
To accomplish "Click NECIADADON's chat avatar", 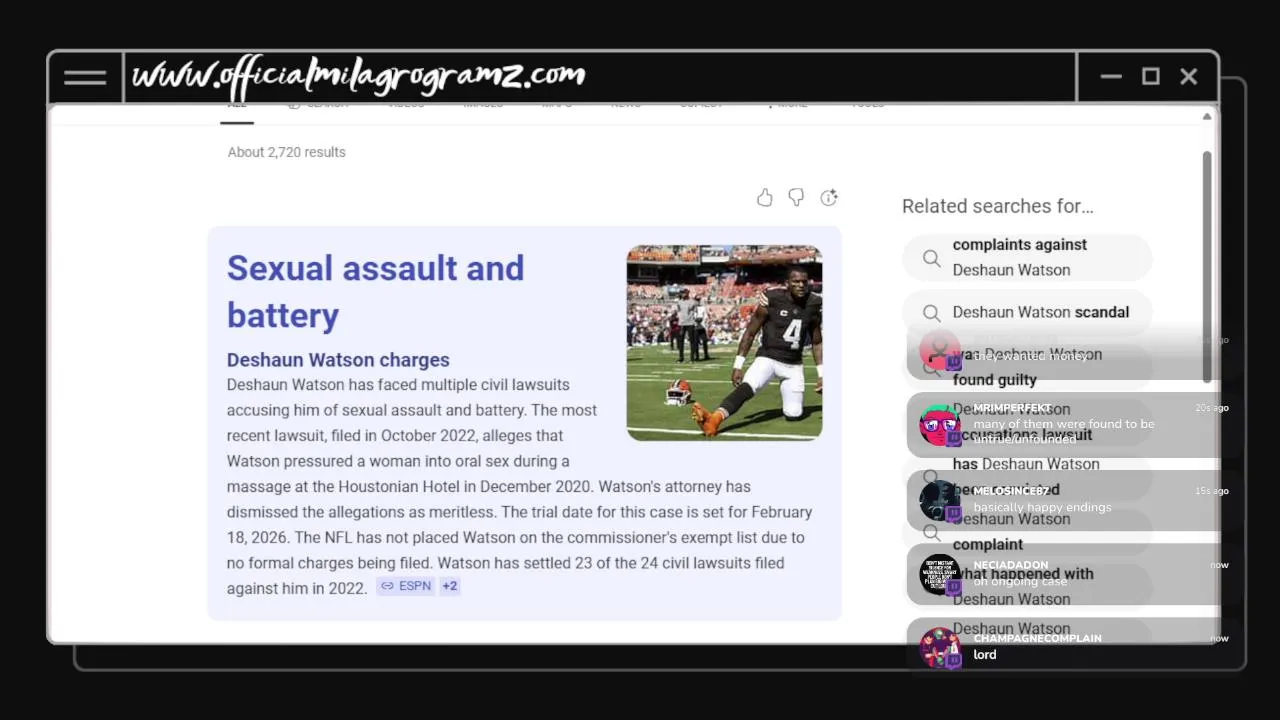I will click(939, 575).
